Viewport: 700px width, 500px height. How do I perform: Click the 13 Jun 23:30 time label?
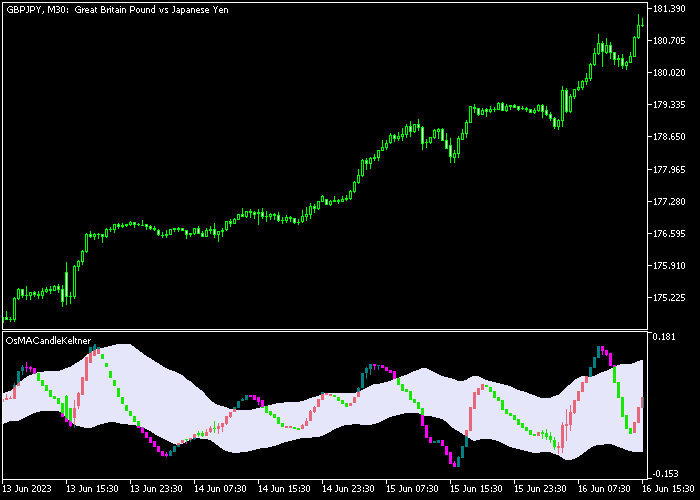click(x=156, y=488)
